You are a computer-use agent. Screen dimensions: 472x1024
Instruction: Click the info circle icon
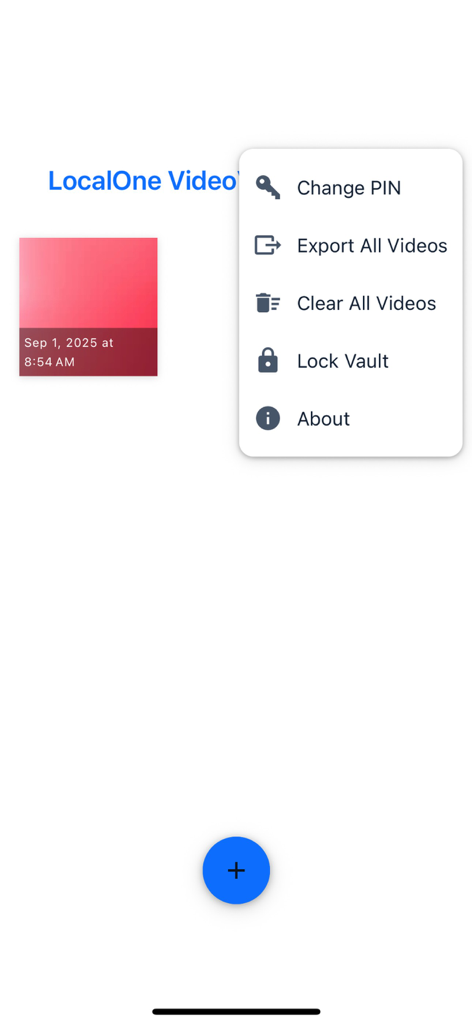pos(268,418)
